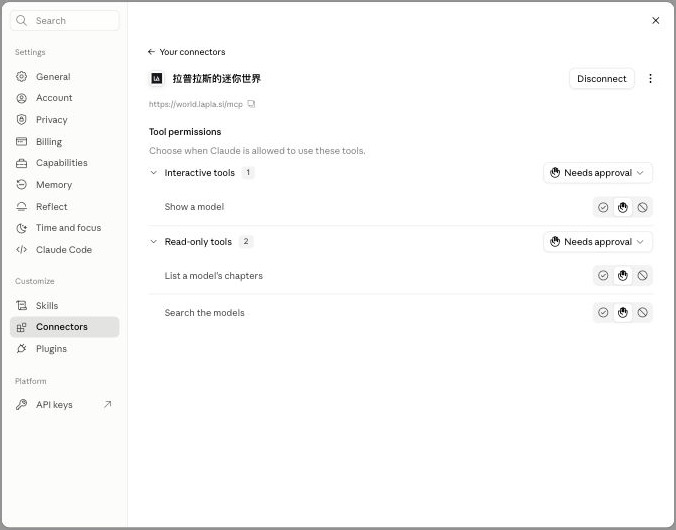The height and width of the screenshot is (530, 676).
Task: Collapse the Read-only tools section
Action: 153,241
